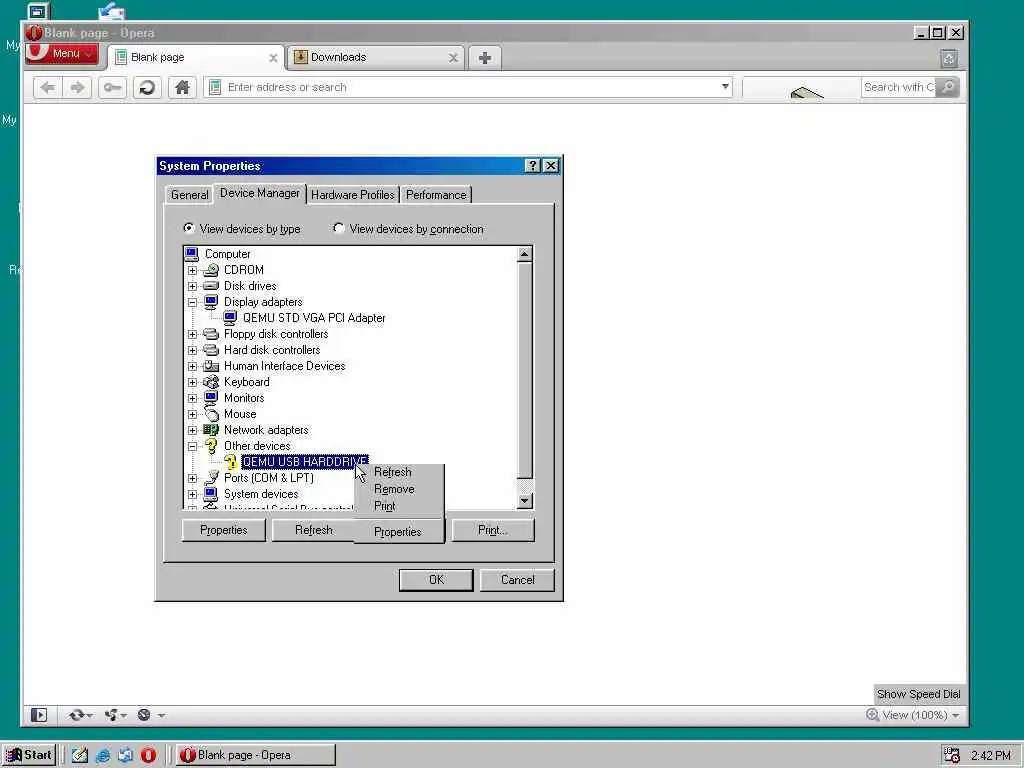Expand Human Interface Devices node
The height and width of the screenshot is (768, 1024).
[193, 366]
